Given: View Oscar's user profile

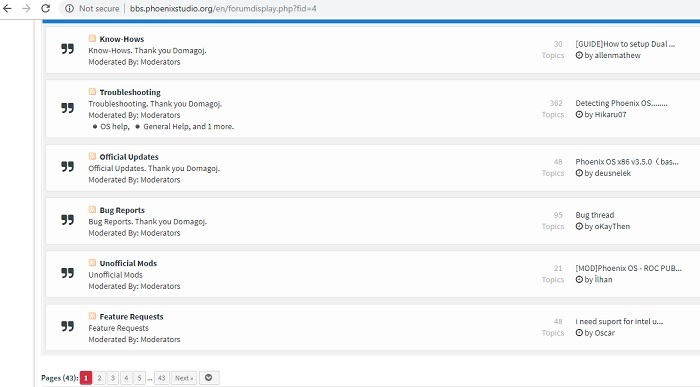Looking at the screenshot, I should (x=604, y=333).
